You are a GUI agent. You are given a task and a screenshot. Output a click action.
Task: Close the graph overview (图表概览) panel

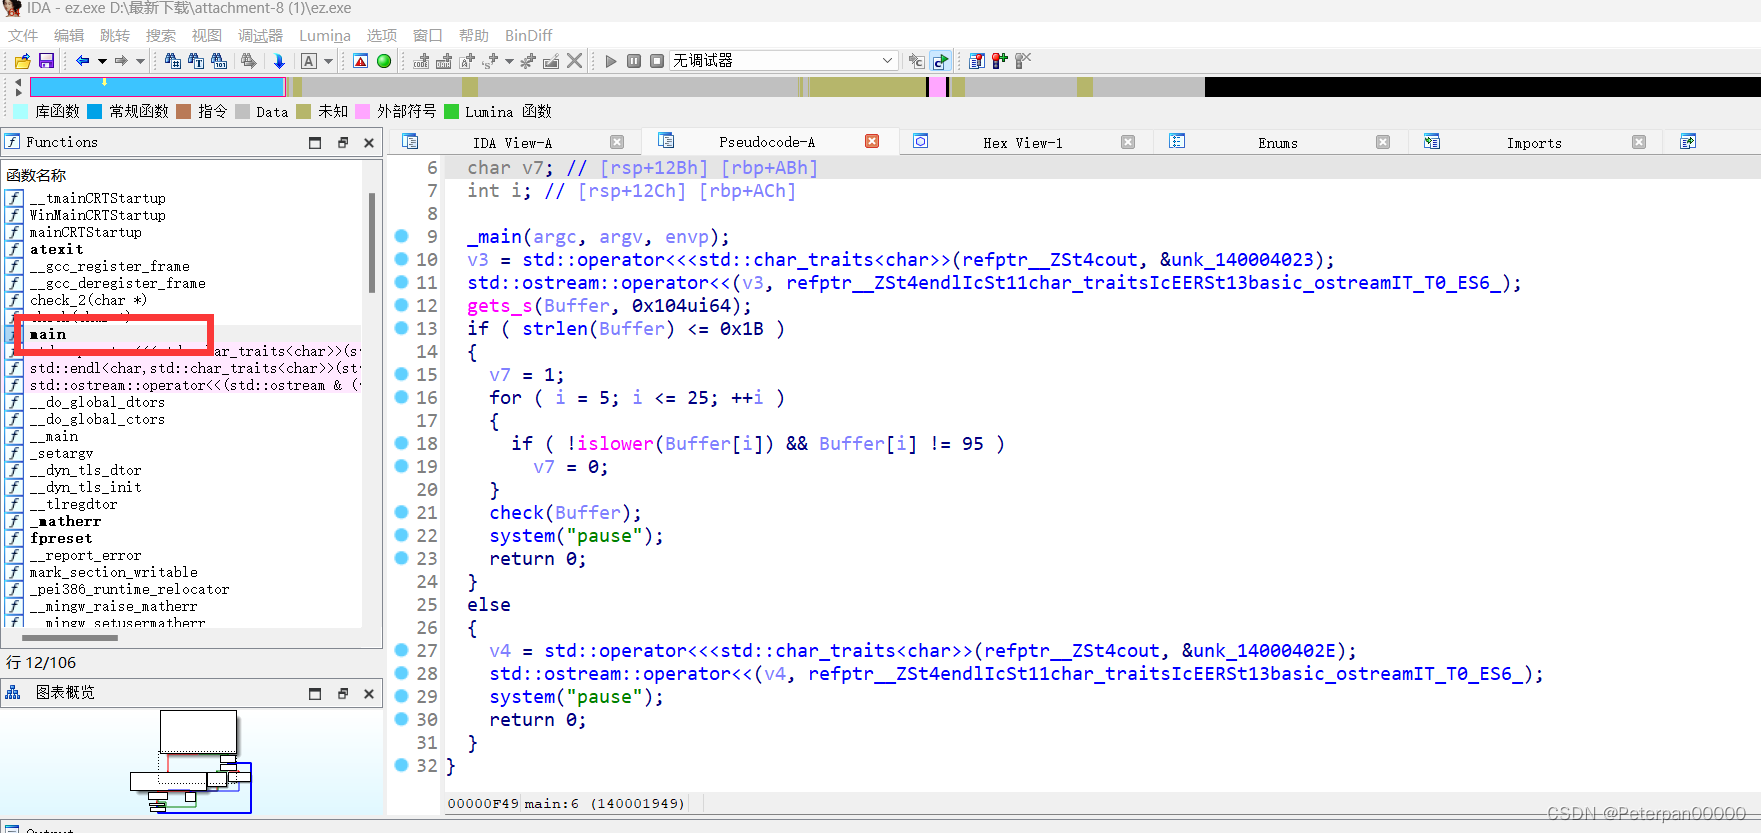(x=369, y=693)
